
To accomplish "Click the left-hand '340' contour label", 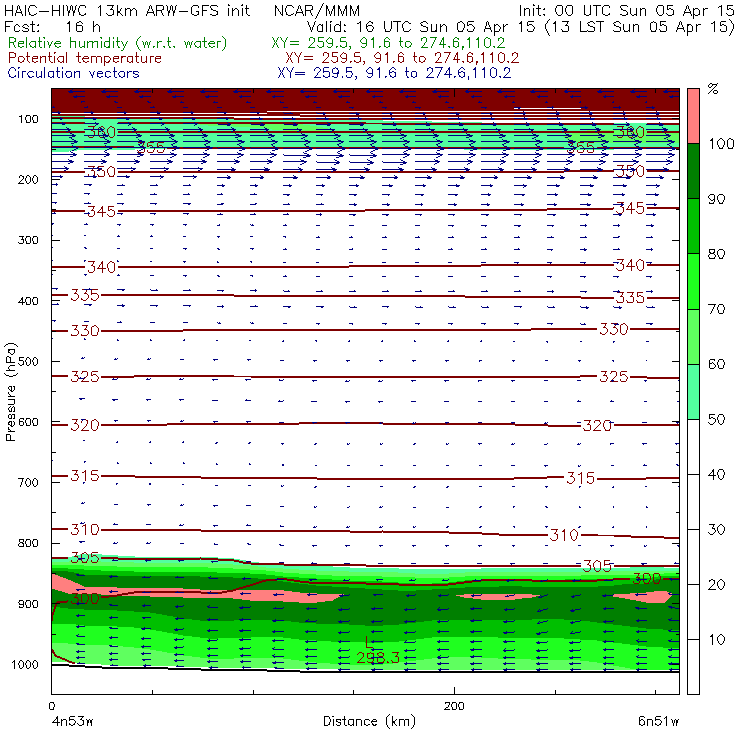I will point(101,267).
